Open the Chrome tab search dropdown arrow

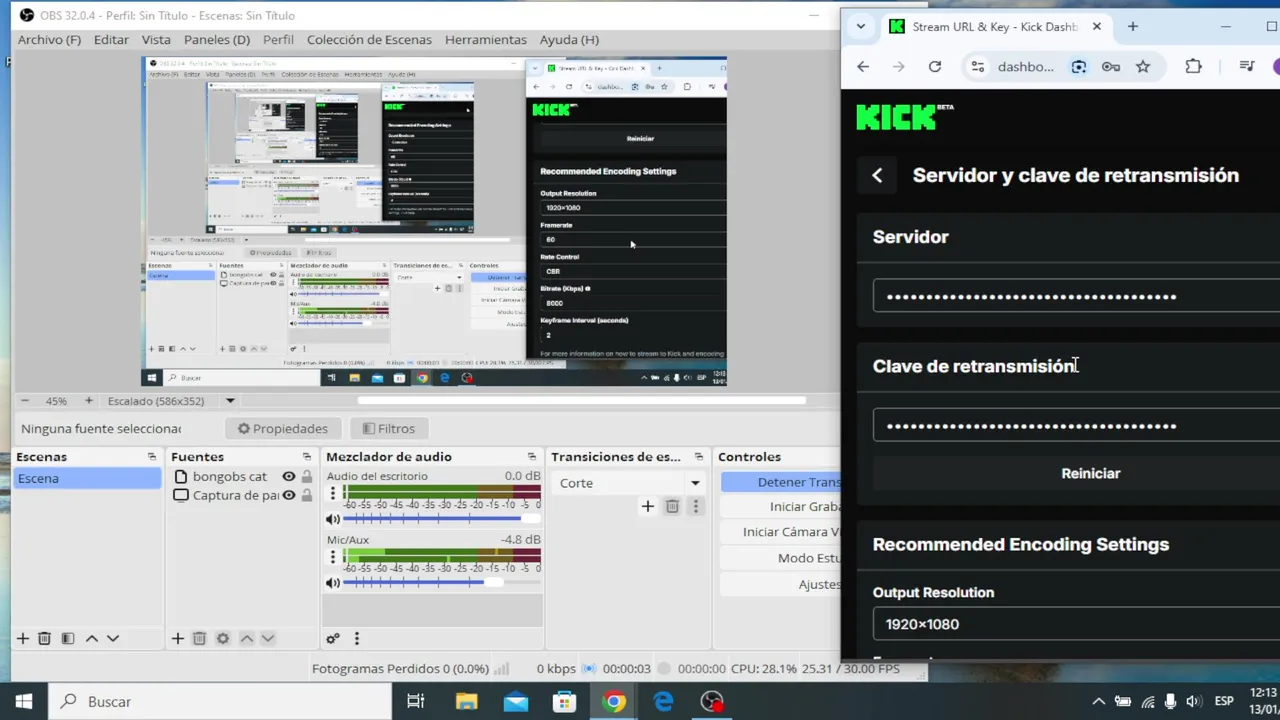(x=861, y=27)
